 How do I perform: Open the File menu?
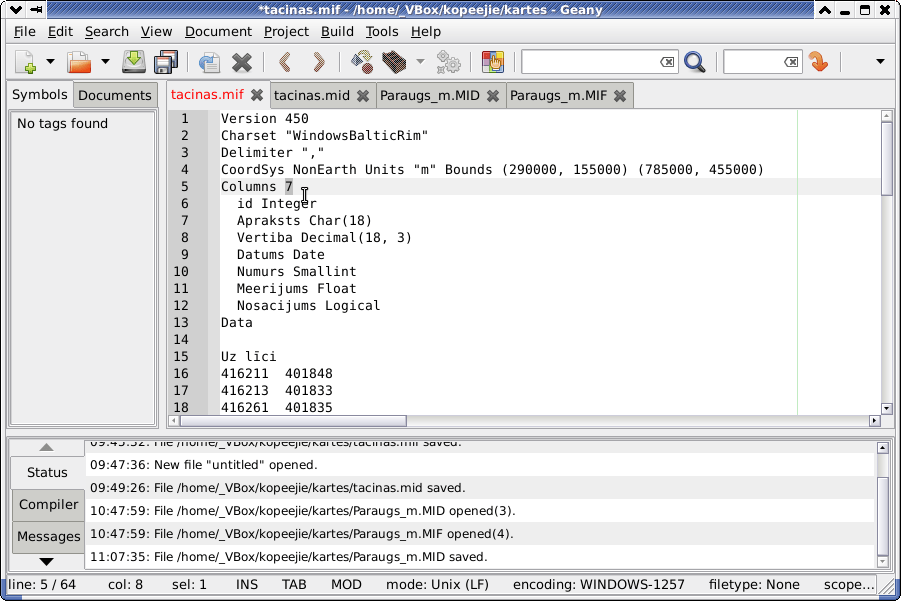tap(25, 32)
